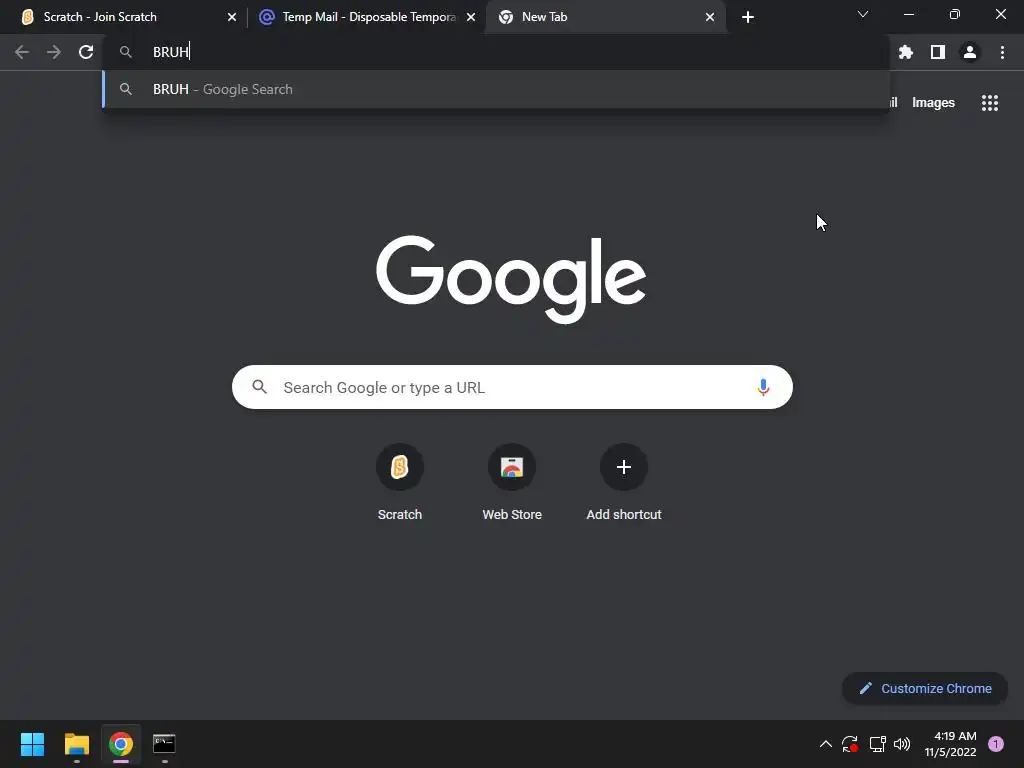Viewport: 1024px width, 768px height.
Task: Open a new tab with plus button
Action: tap(748, 17)
